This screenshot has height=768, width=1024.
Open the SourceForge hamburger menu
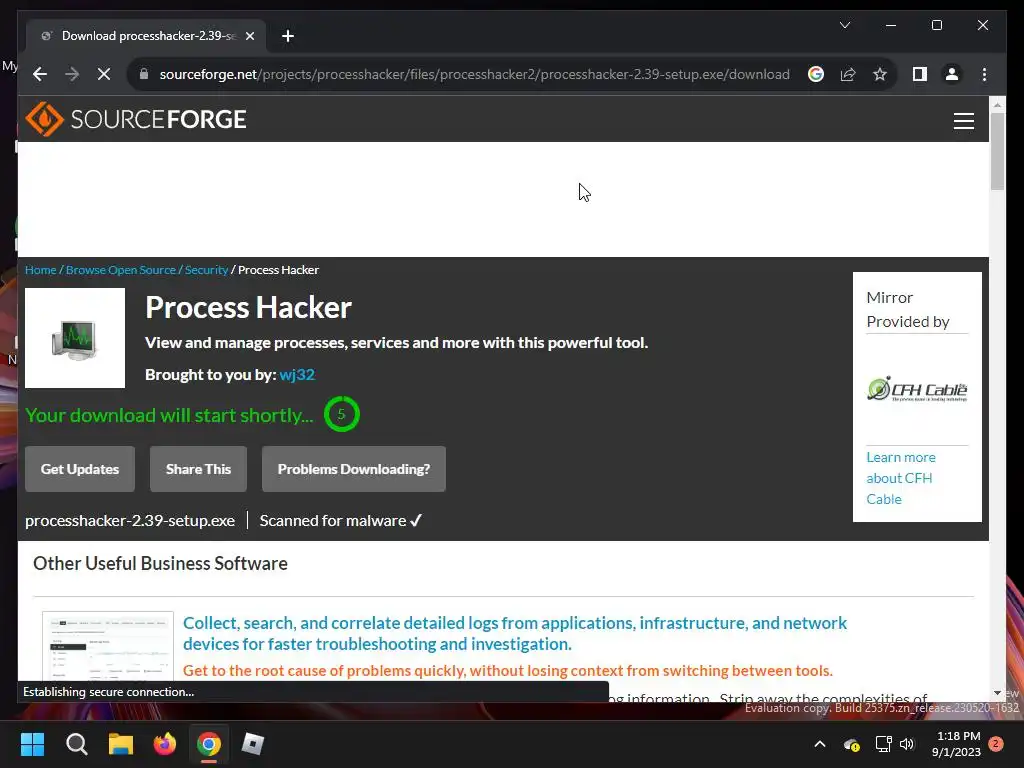(x=963, y=121)
